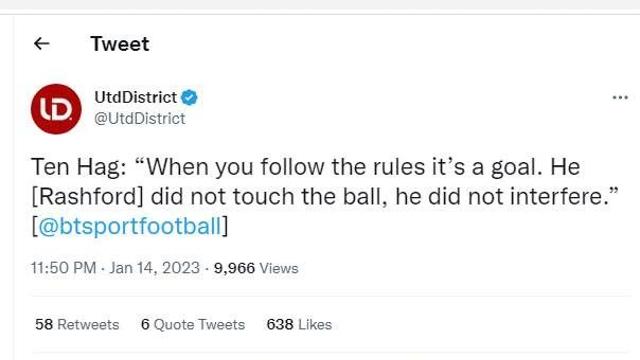Open the 11:50 PM timestamp link

[x=63, y=268]
